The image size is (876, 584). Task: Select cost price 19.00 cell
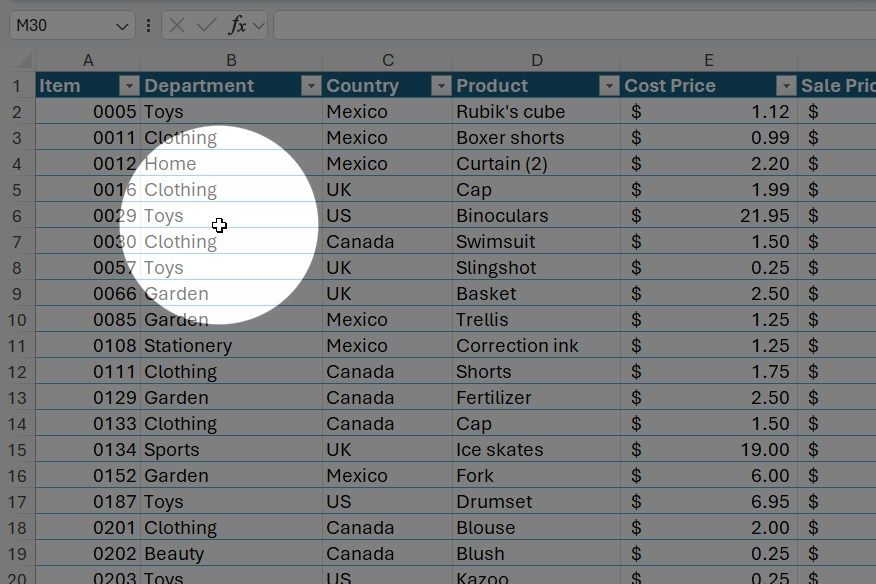click(x=708, y=449)
